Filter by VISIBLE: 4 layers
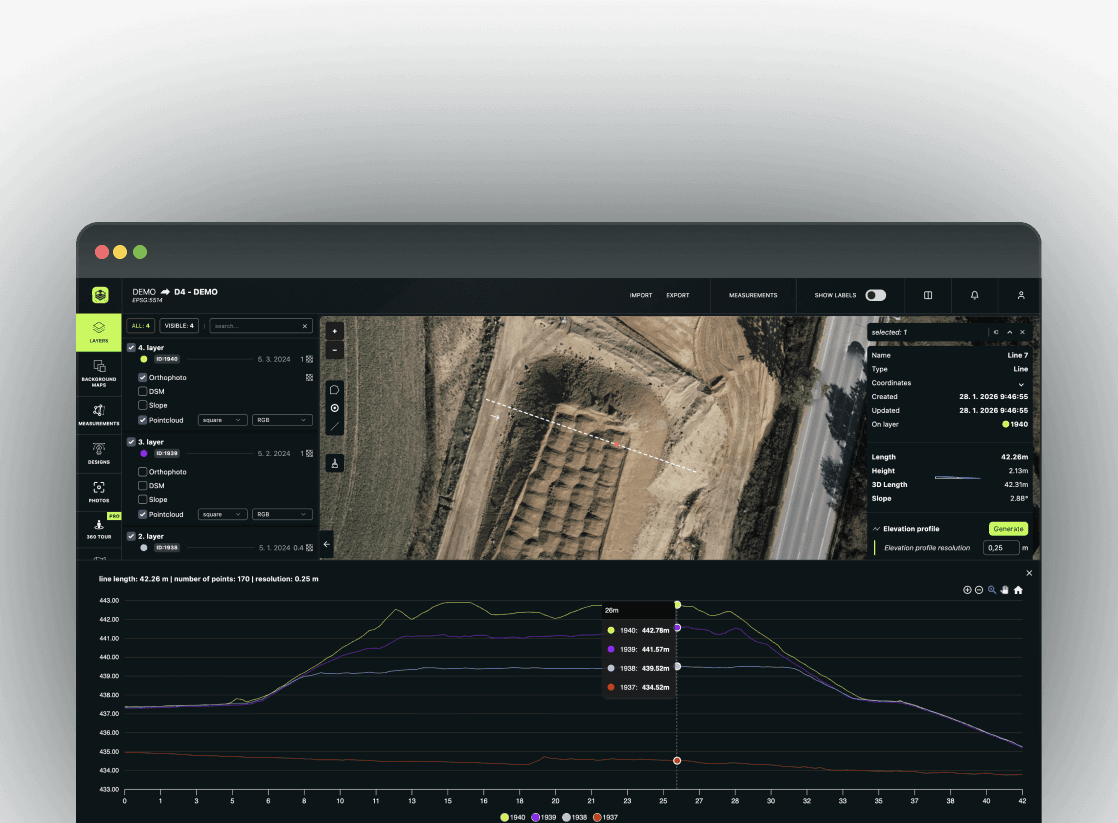Screen dimensions: 1118x823 [x=179, y=326]
